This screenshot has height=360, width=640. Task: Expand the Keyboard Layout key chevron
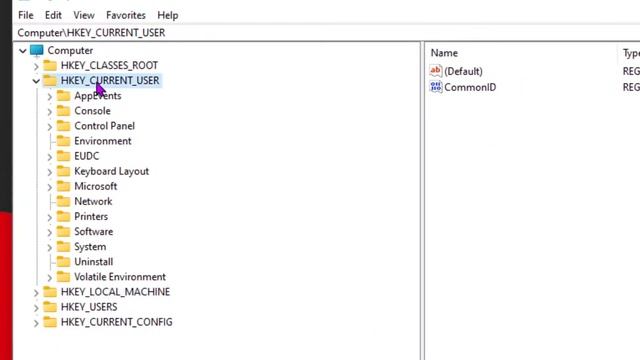[x=50, y=172]
